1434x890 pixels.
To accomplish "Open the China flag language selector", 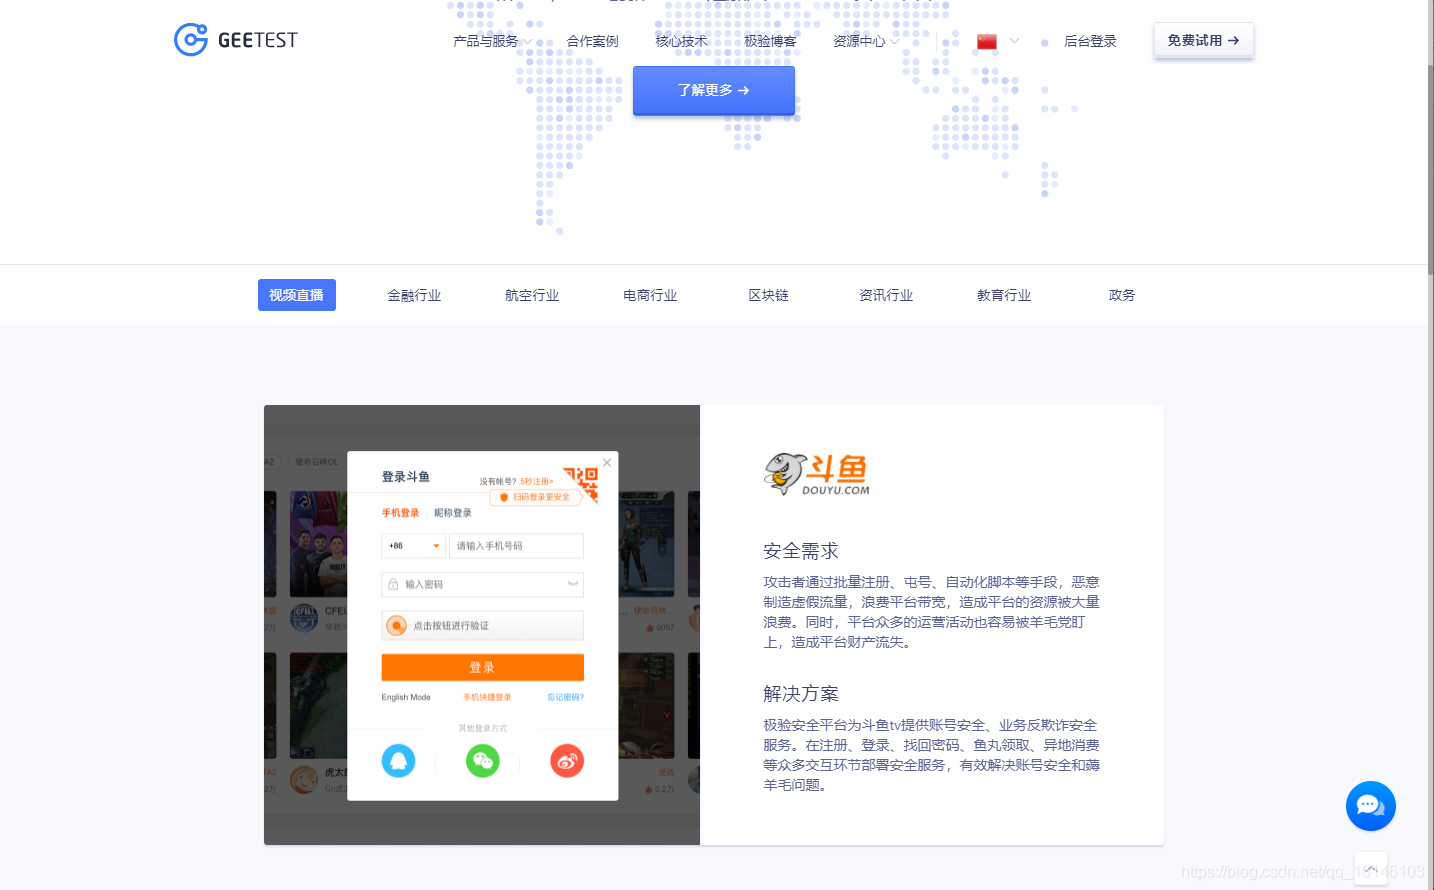I will tap(997, 41).
